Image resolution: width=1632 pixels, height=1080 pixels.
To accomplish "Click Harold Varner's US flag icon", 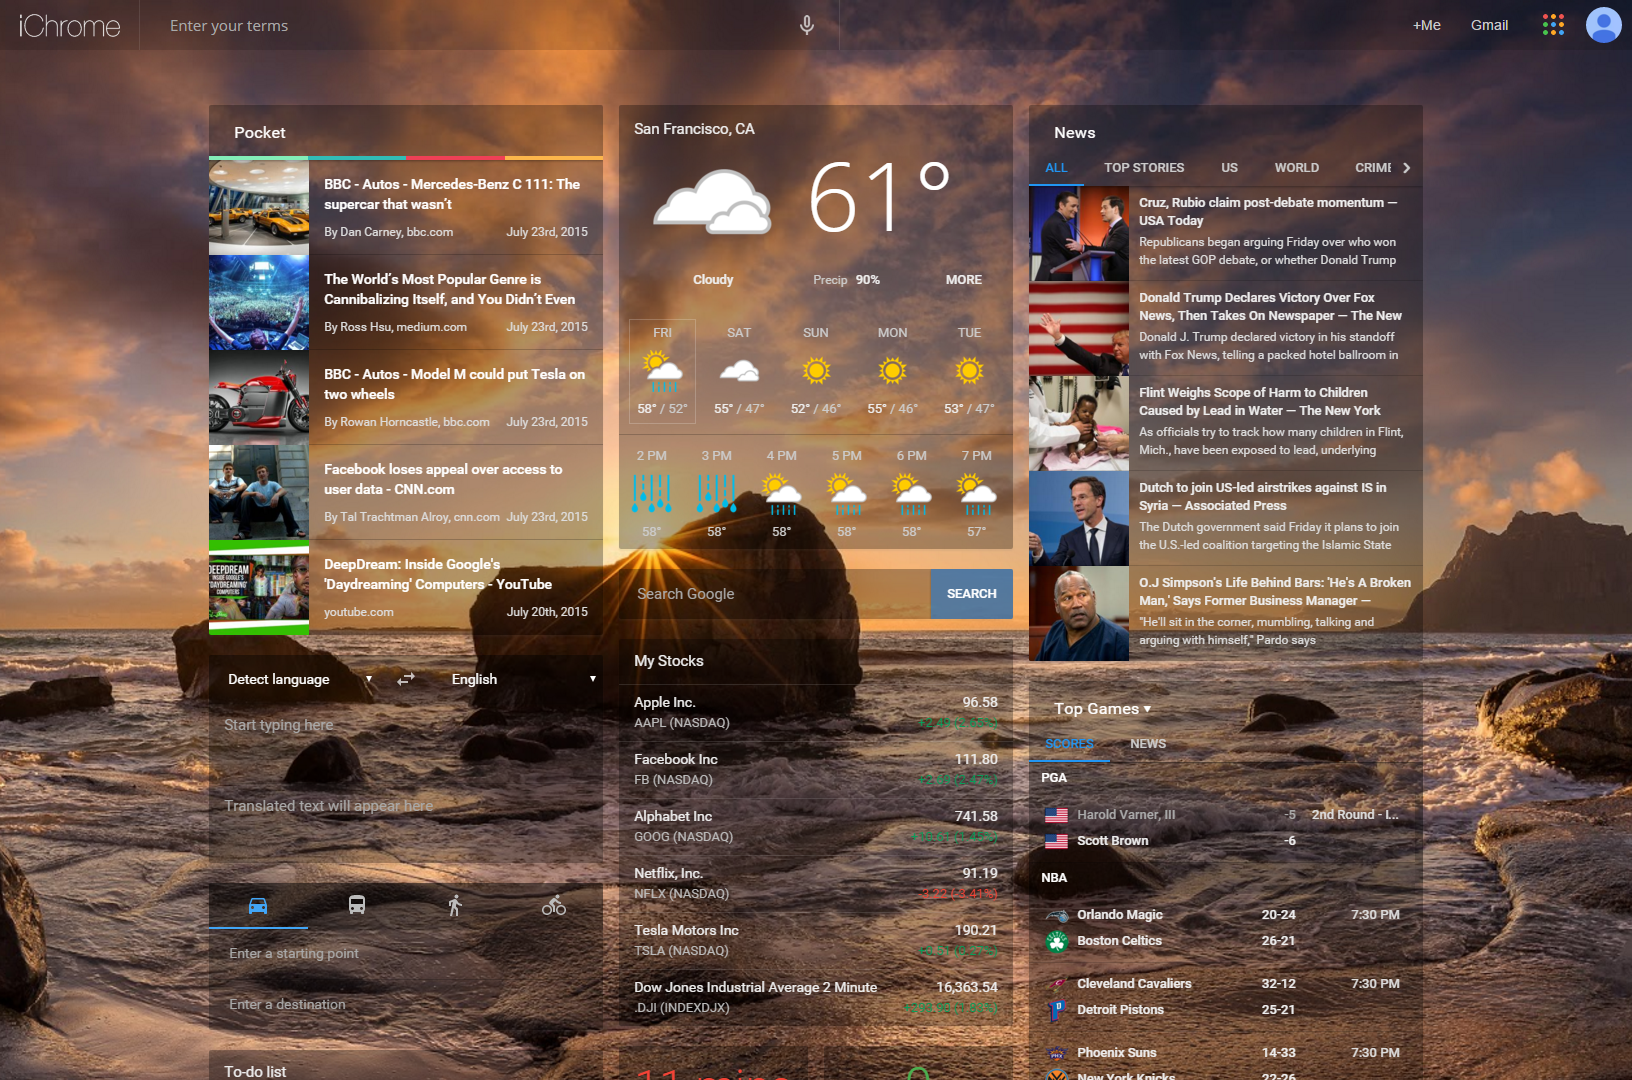I will pos(1056,815).
